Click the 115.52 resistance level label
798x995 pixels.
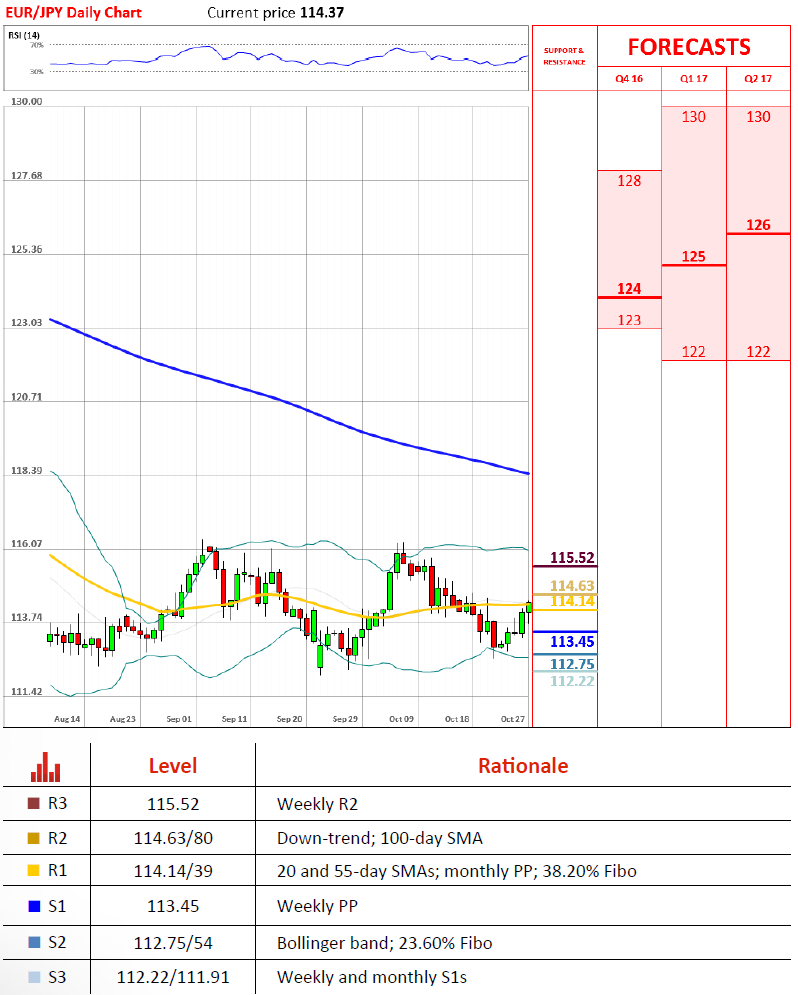pyautogui.click(x=572, y=558)
